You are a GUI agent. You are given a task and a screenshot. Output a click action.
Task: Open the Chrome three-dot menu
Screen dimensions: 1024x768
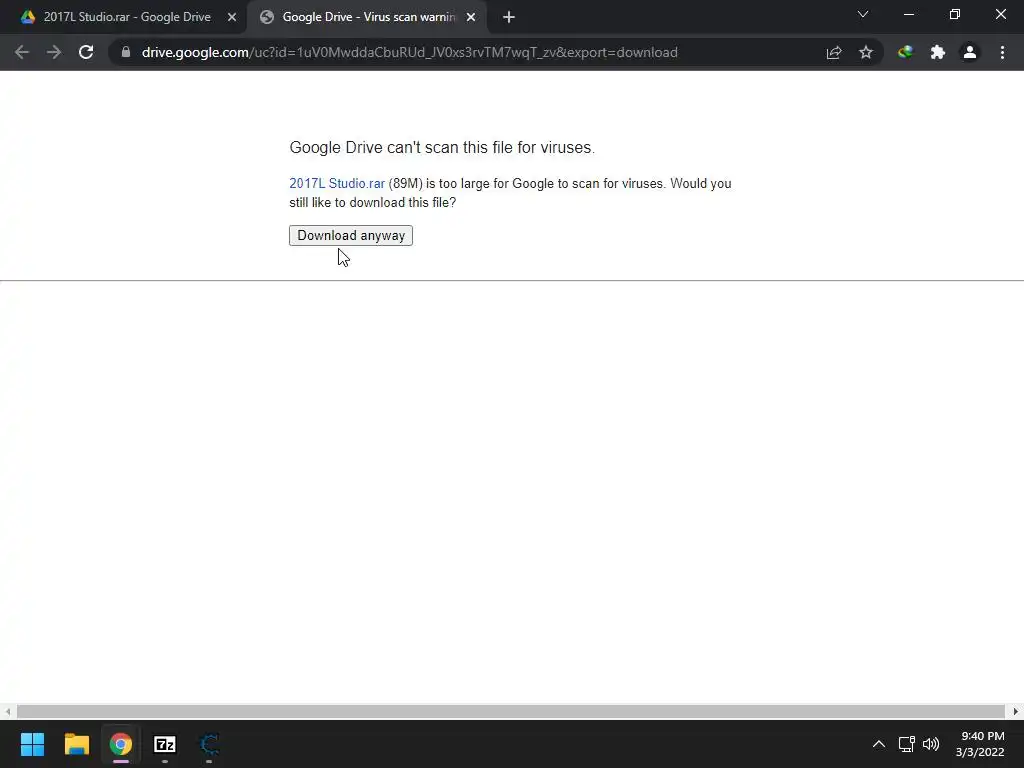click(x=1002, y=52)
